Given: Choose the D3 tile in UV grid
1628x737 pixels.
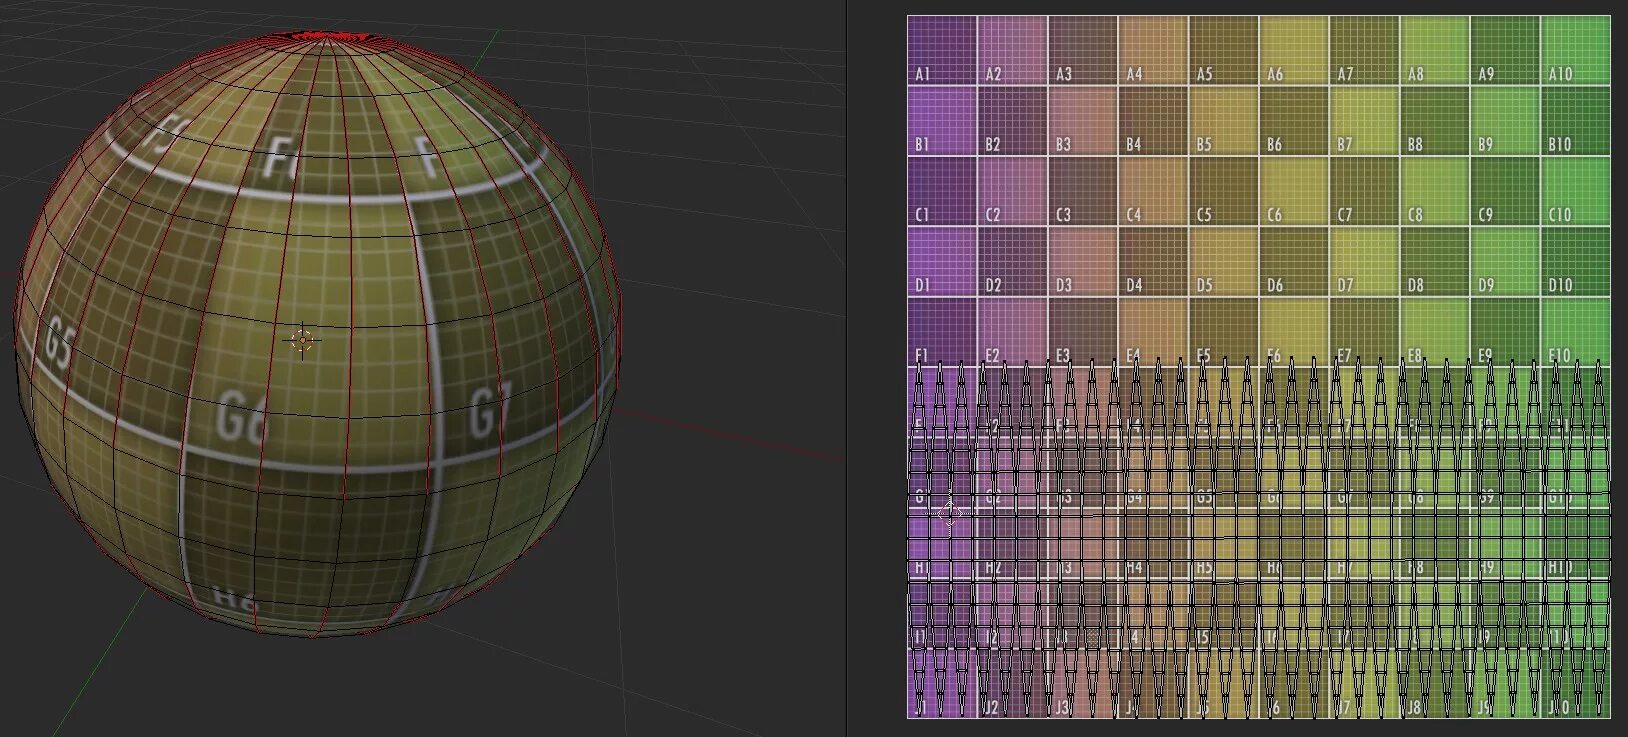Looking at the screenshot, I should [x=1083, y=261].
